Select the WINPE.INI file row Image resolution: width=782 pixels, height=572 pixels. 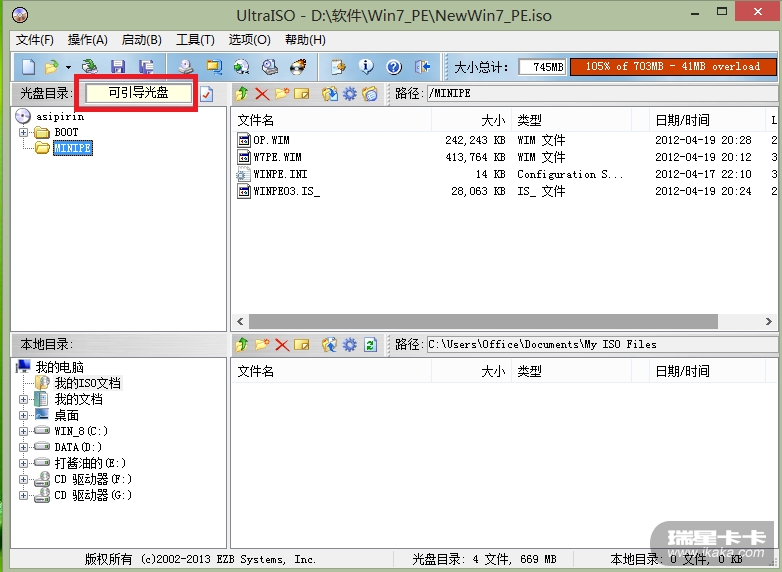pos(504,174)
